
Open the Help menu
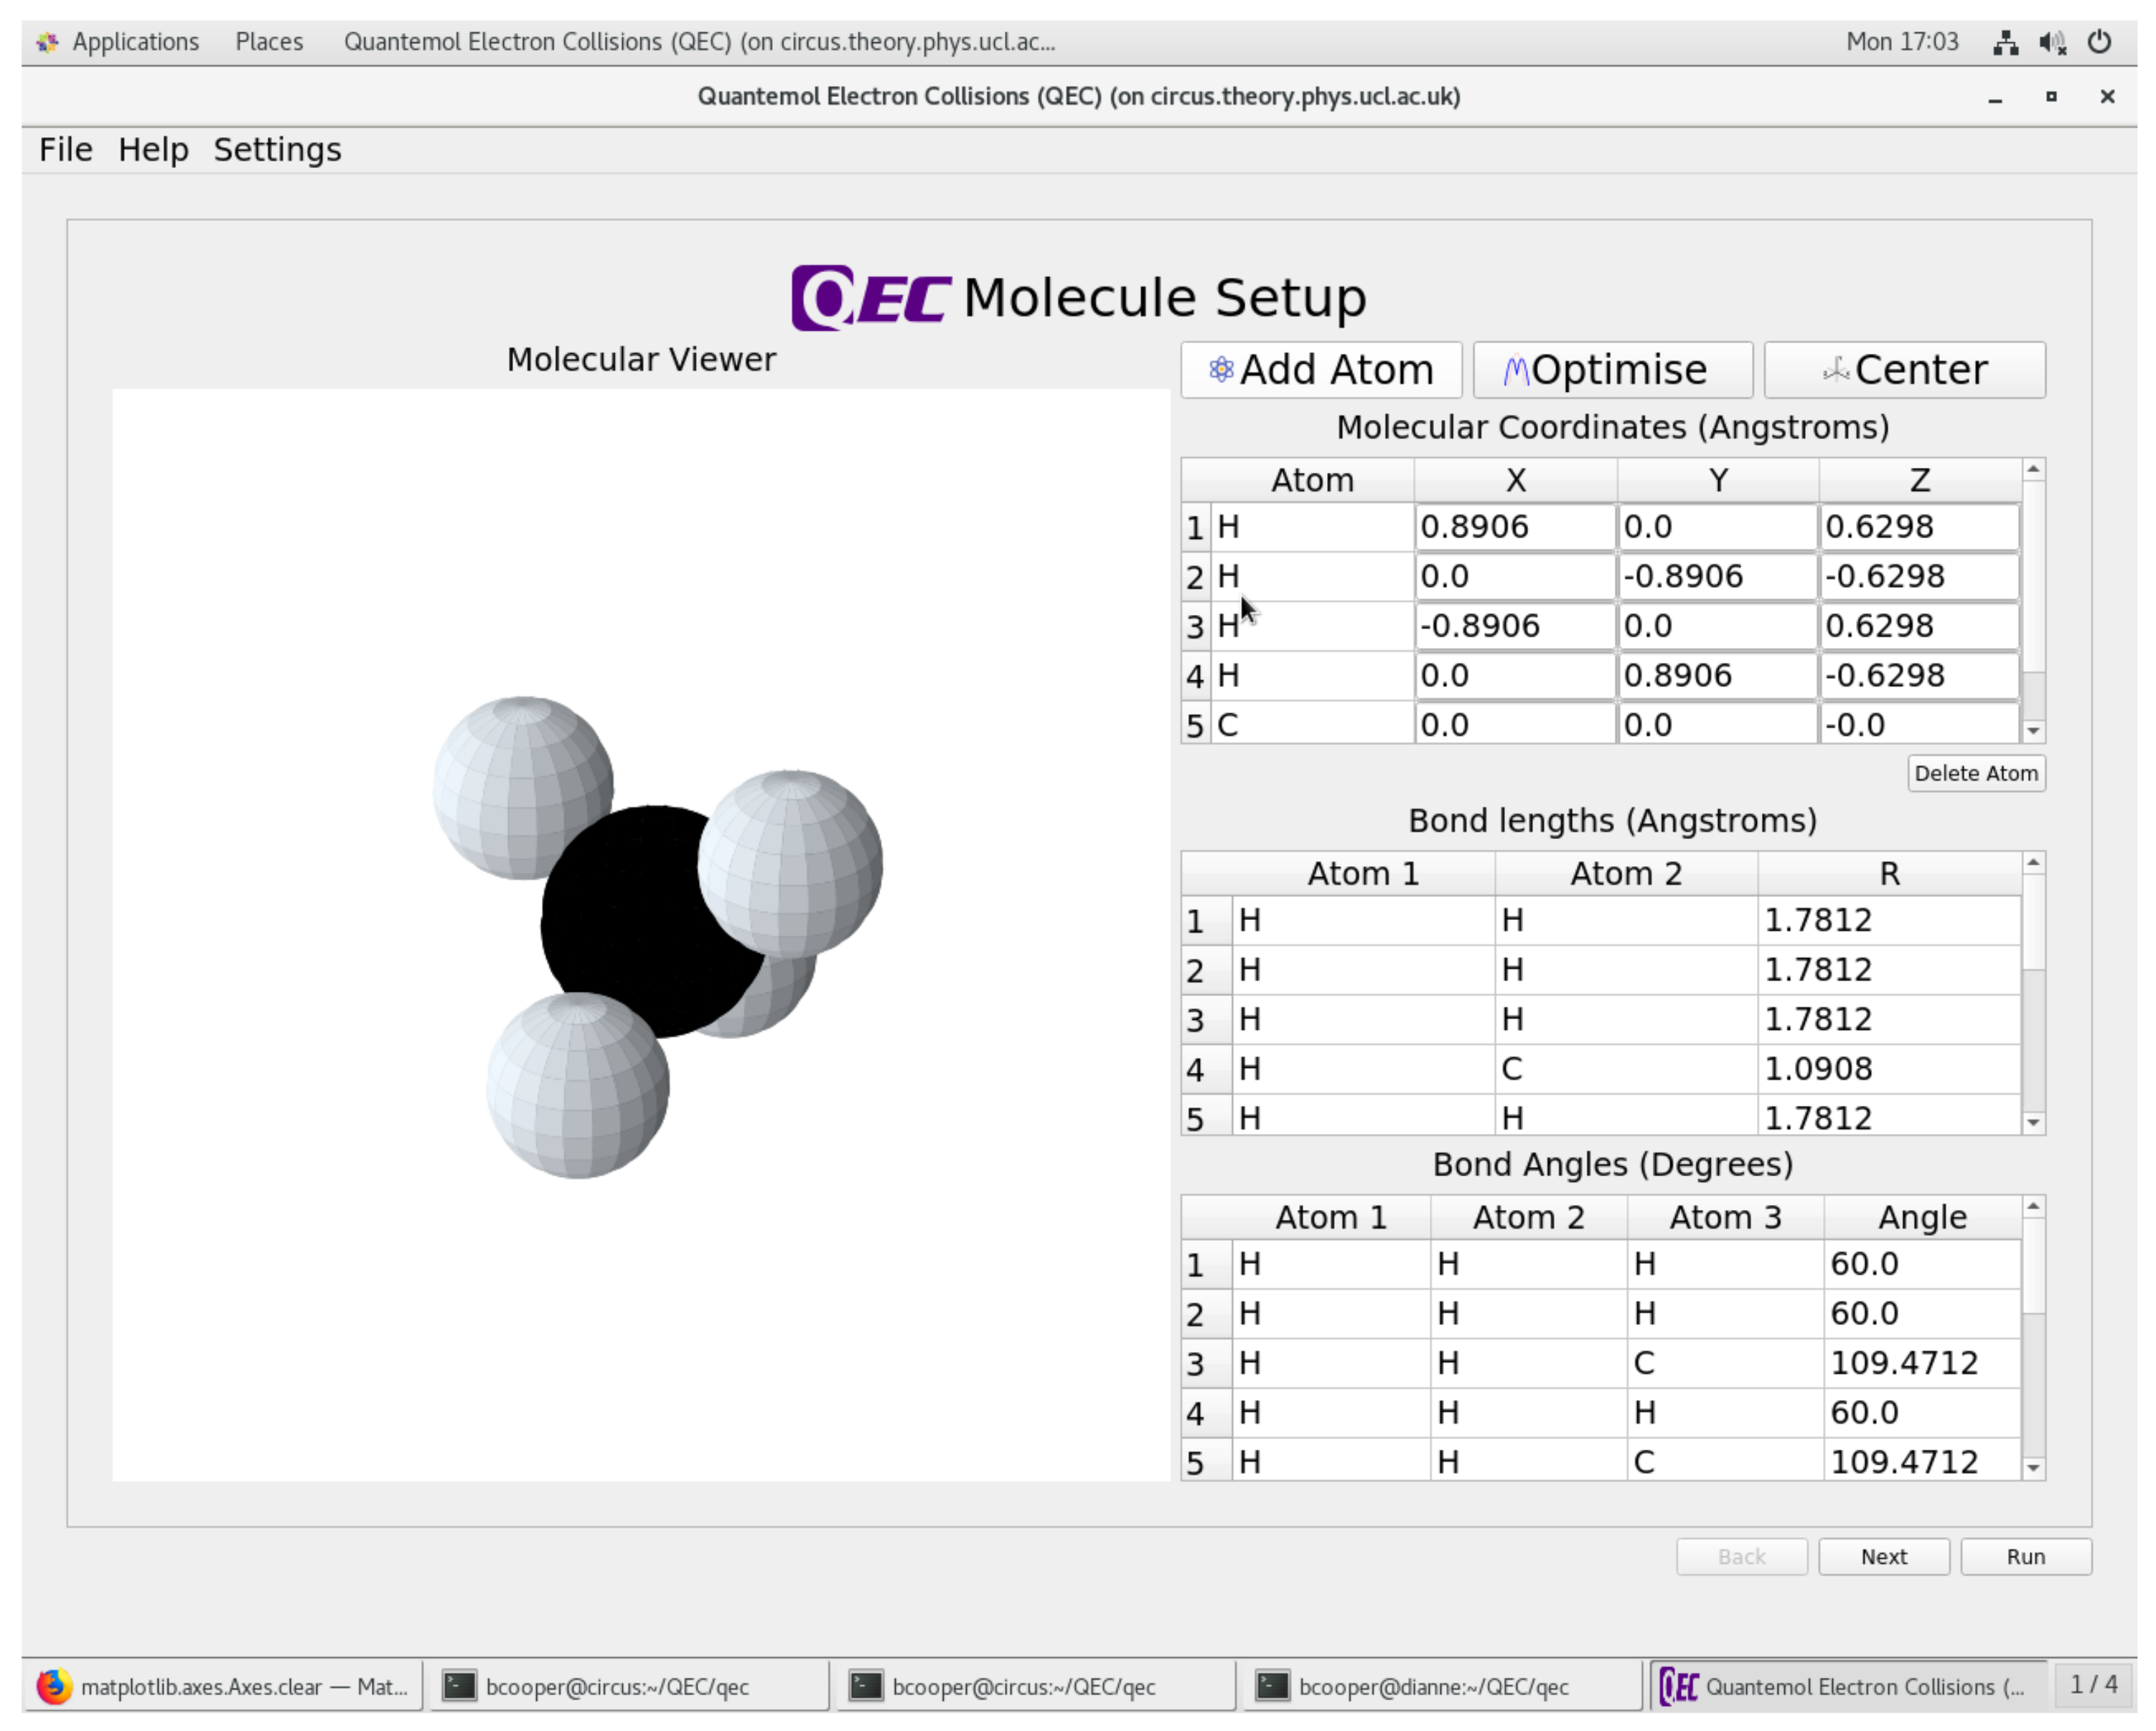[x=154, y=149]
